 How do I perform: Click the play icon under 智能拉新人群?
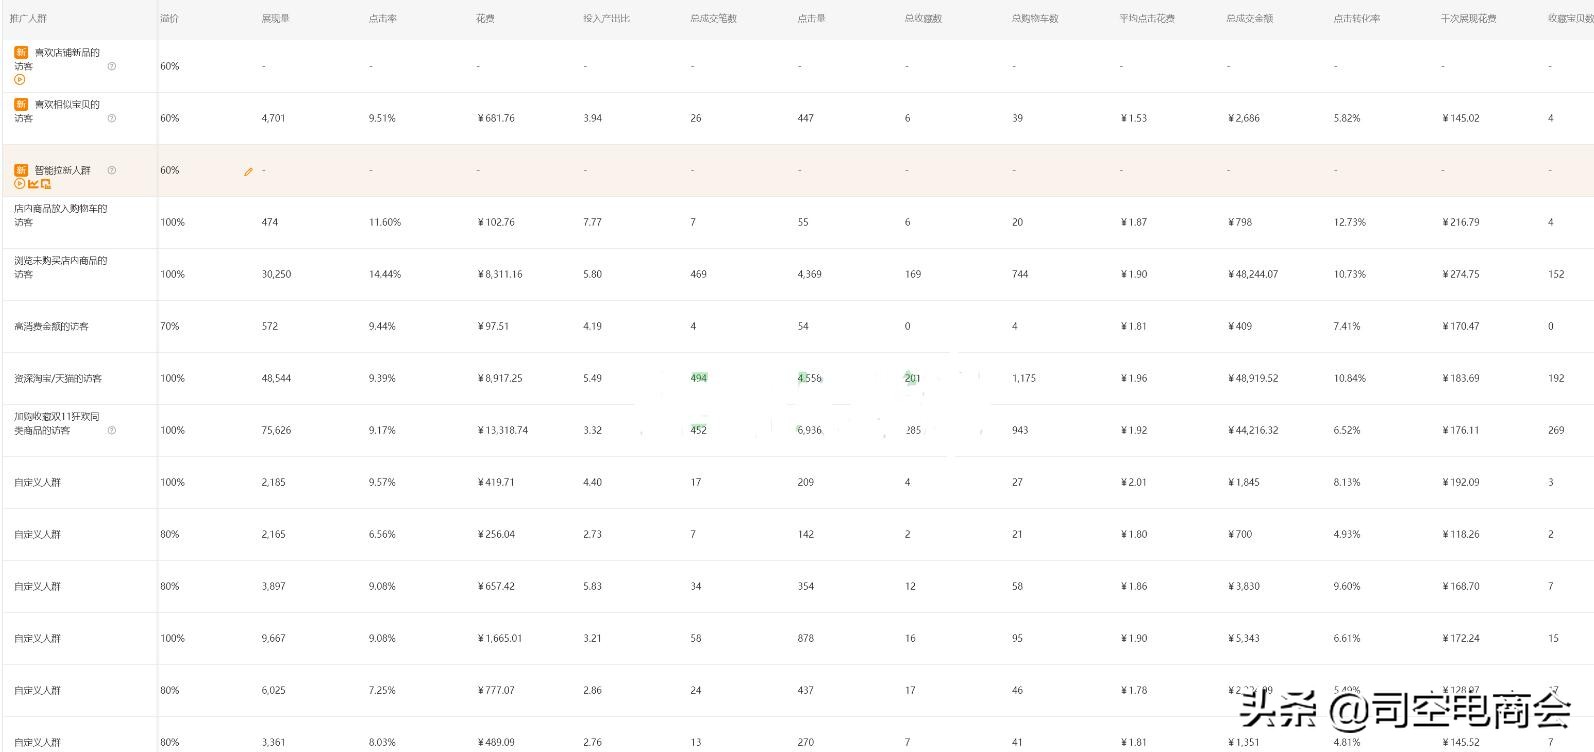pyautogui.click(x=19, y=184)
